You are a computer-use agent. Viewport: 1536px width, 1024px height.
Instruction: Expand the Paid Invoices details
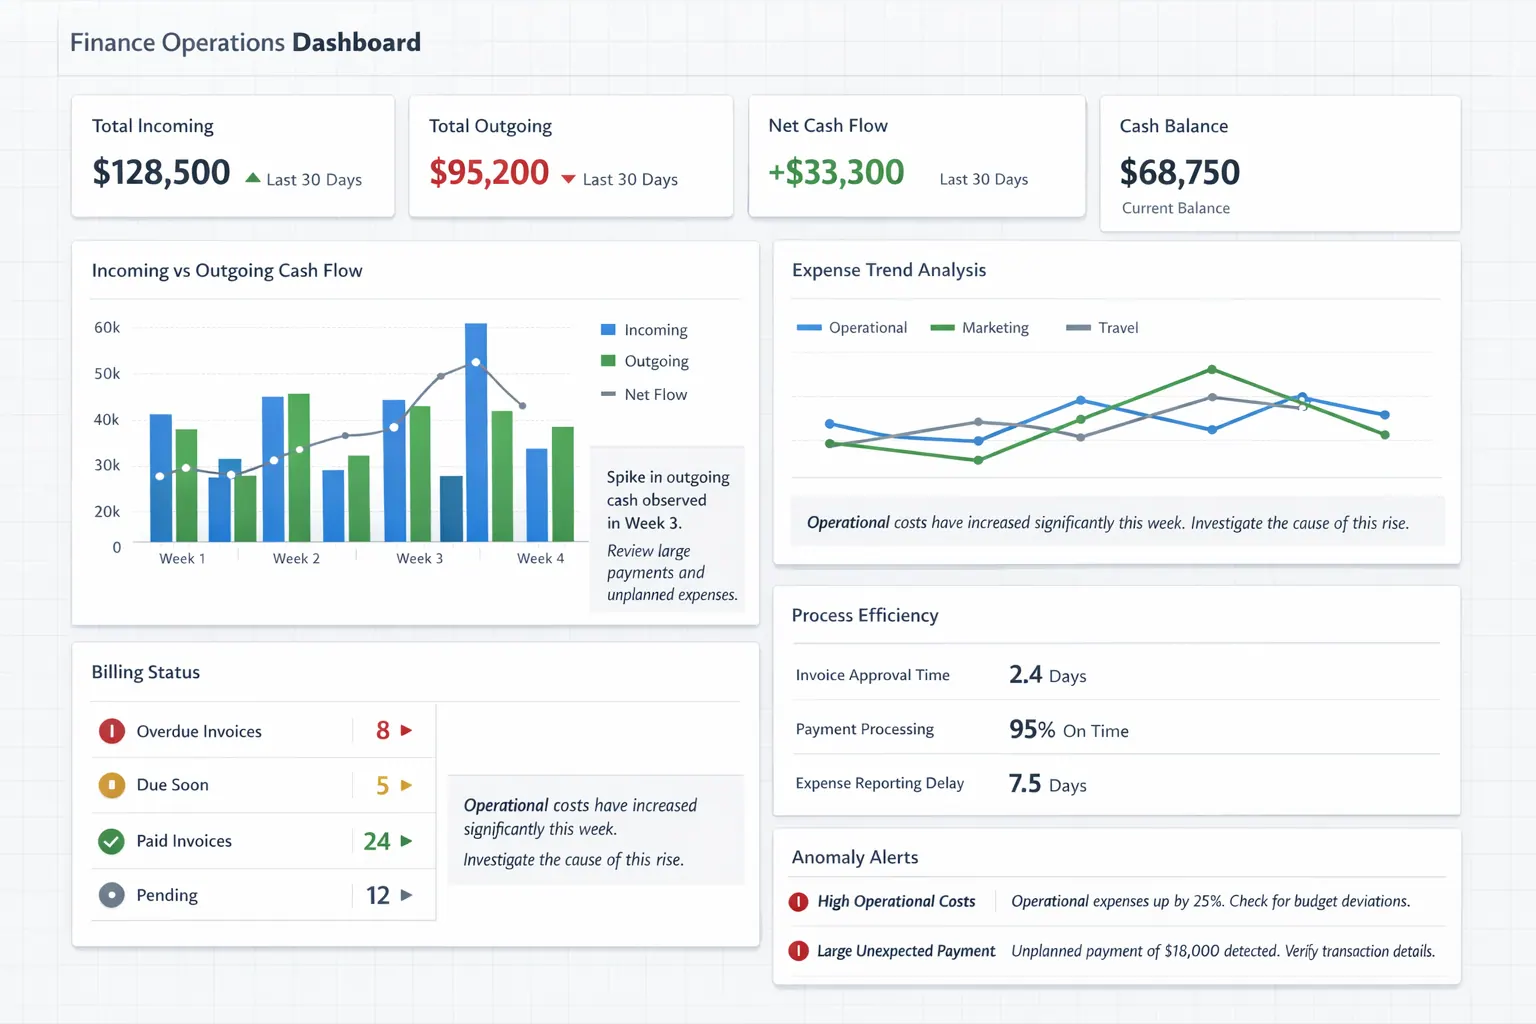coord(409,841)
